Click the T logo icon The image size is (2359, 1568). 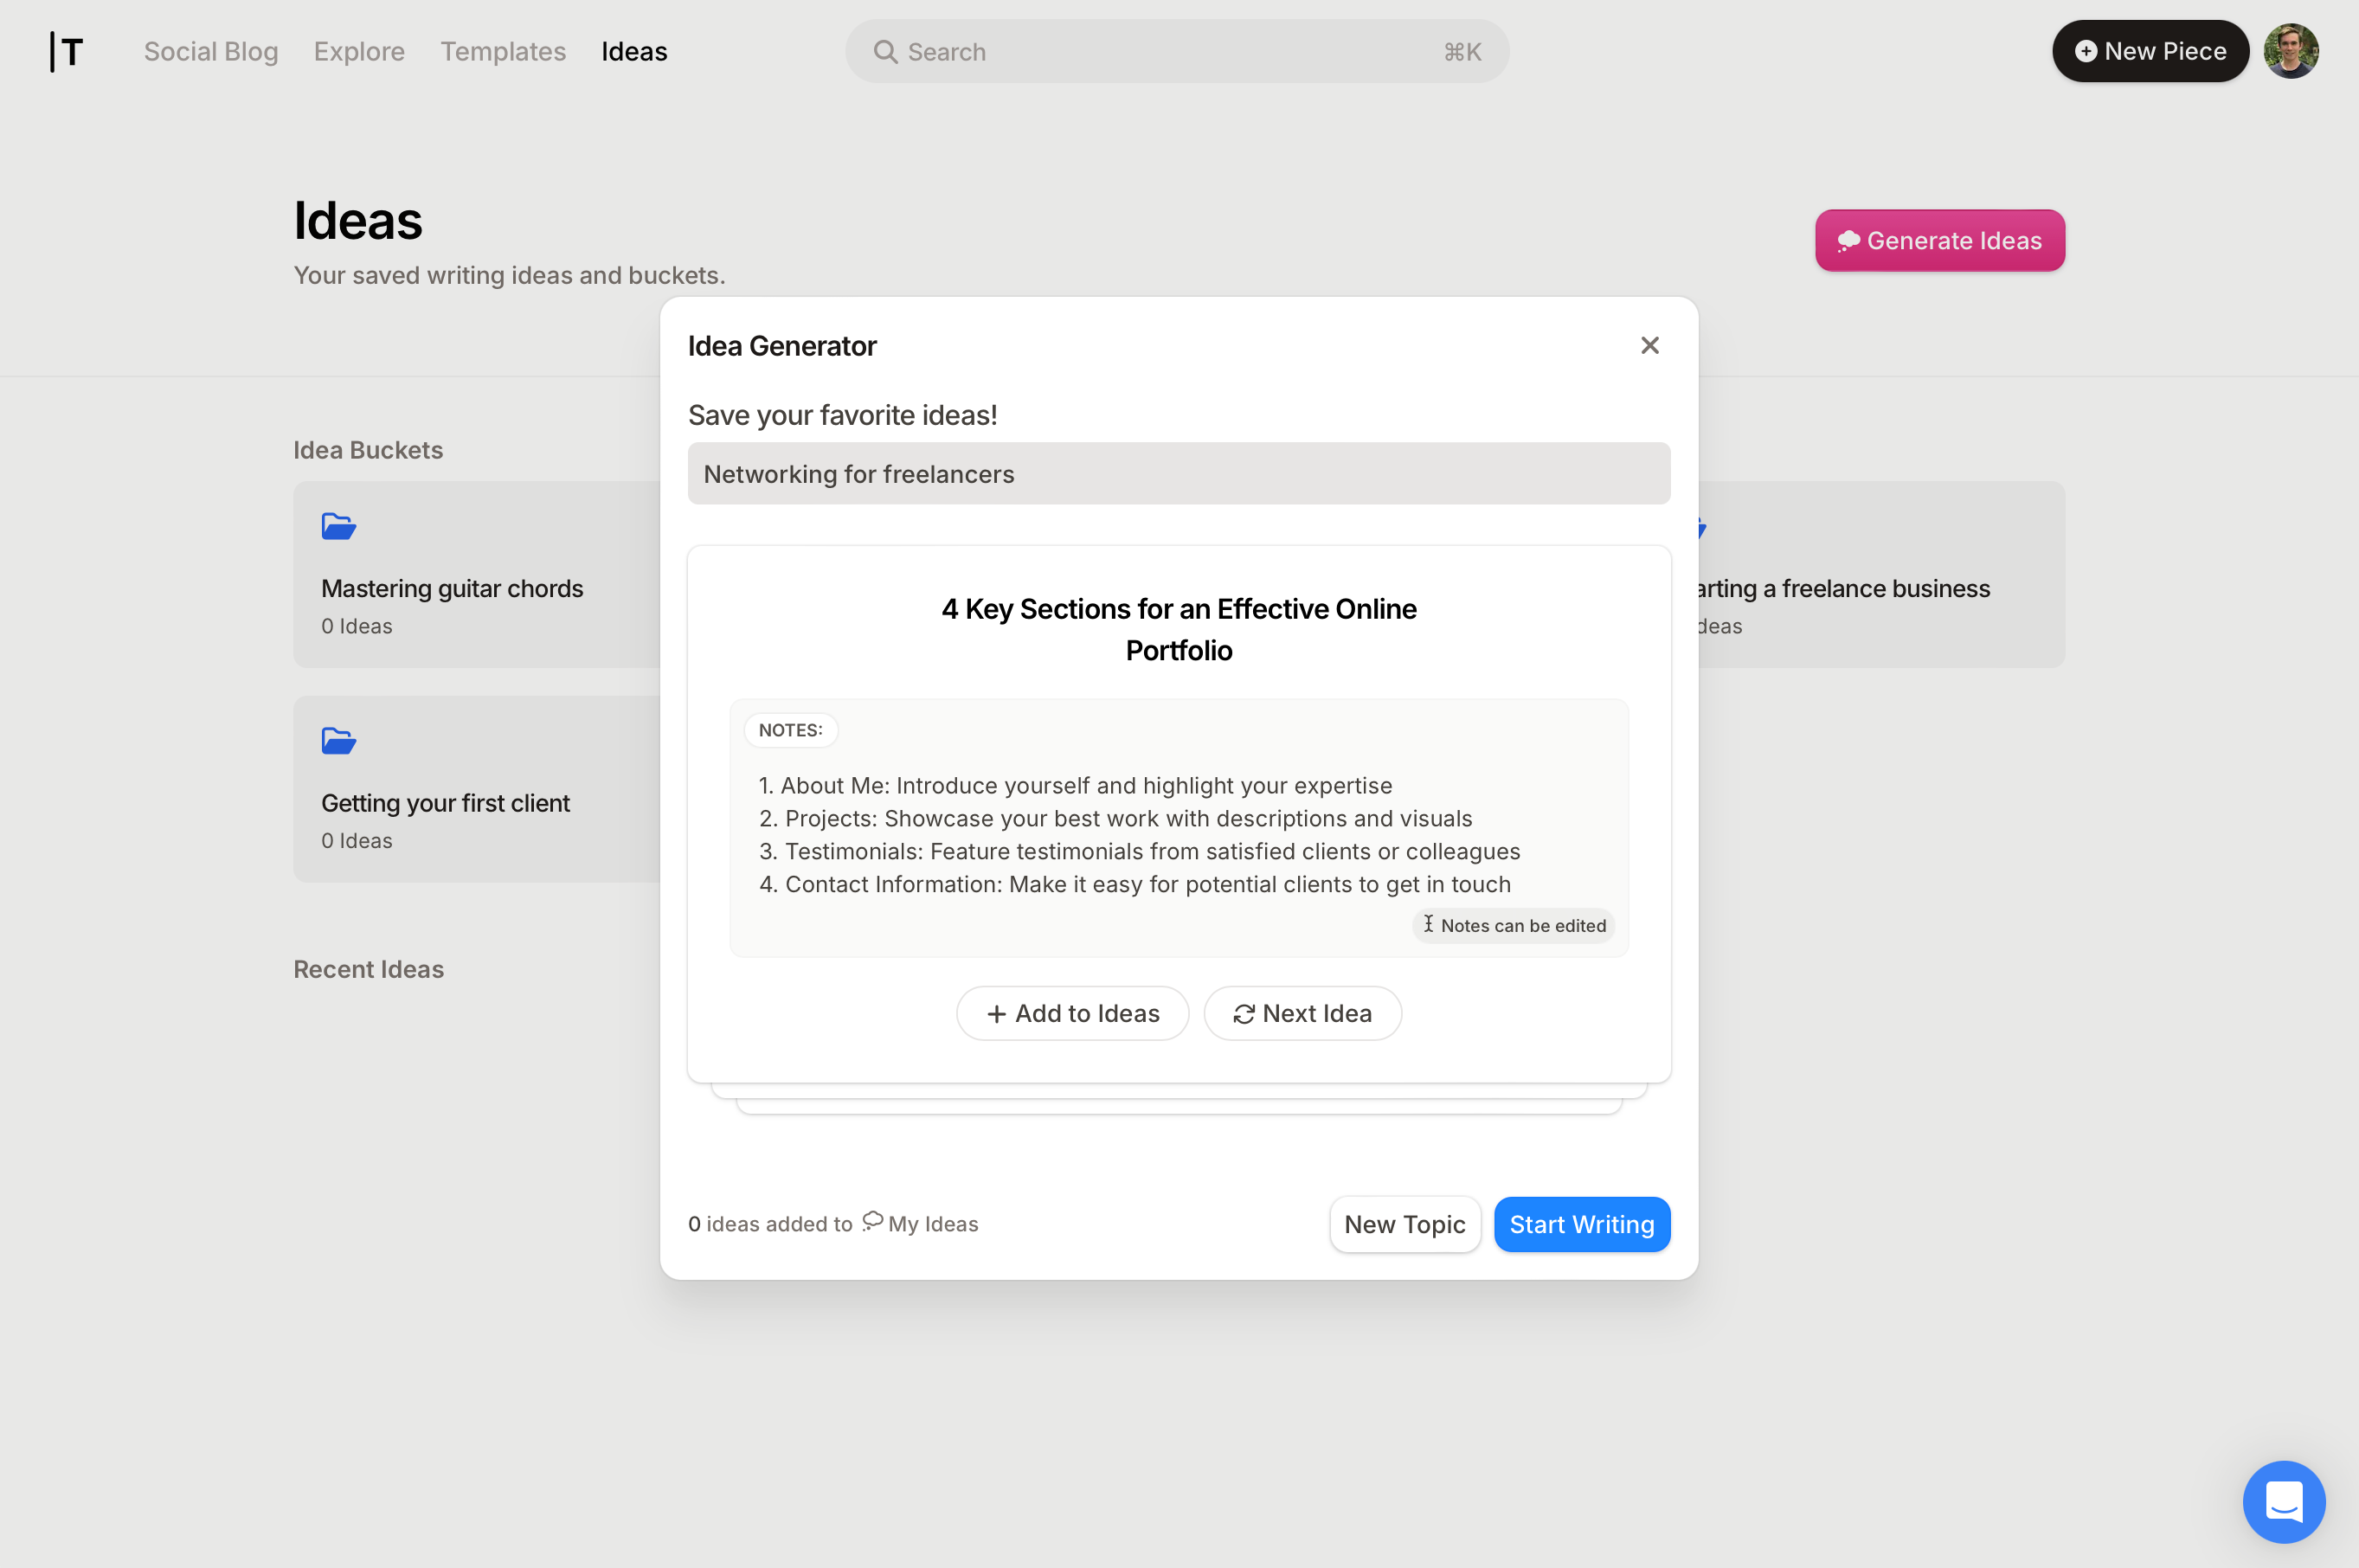67,51
